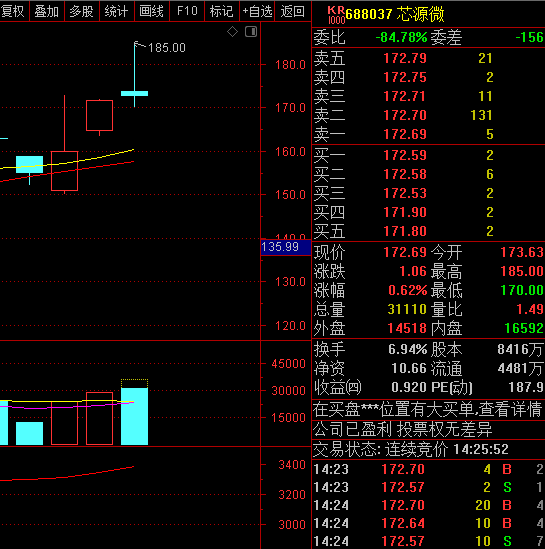This screenshot has width=545, height=549.
Task: Select the 买四 price 171.90
Action: tap(405, 212)
